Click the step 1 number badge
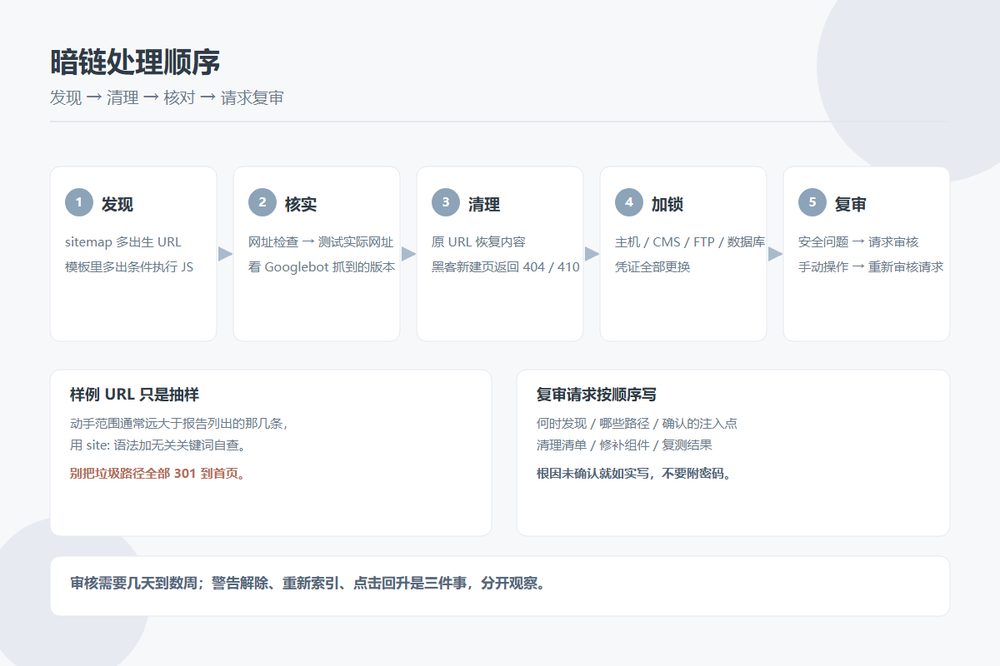1000x666 pixels. pyautogui.click(x=79, y=202)
